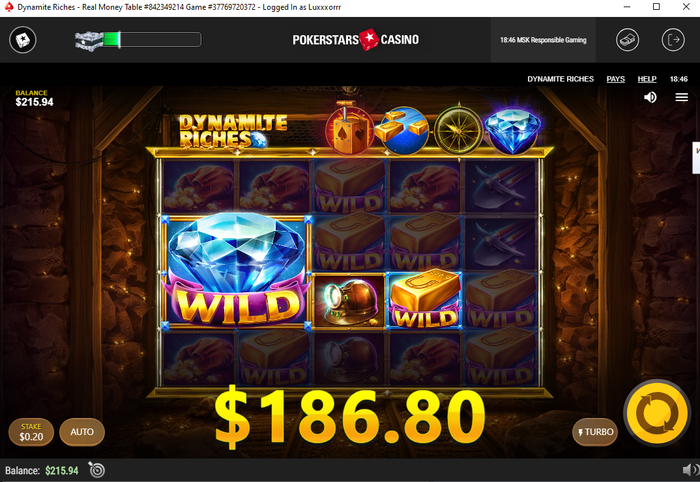Viewport: 700px width, 482px height.
Task: Click the bottom bar balance refresh icon
Action: coord(96,470)
